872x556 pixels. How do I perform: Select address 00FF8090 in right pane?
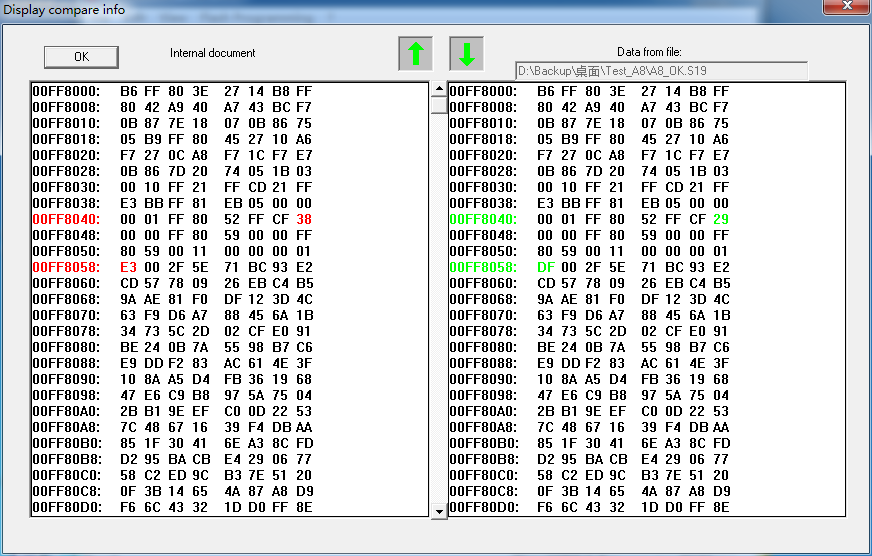pos(483,379)
